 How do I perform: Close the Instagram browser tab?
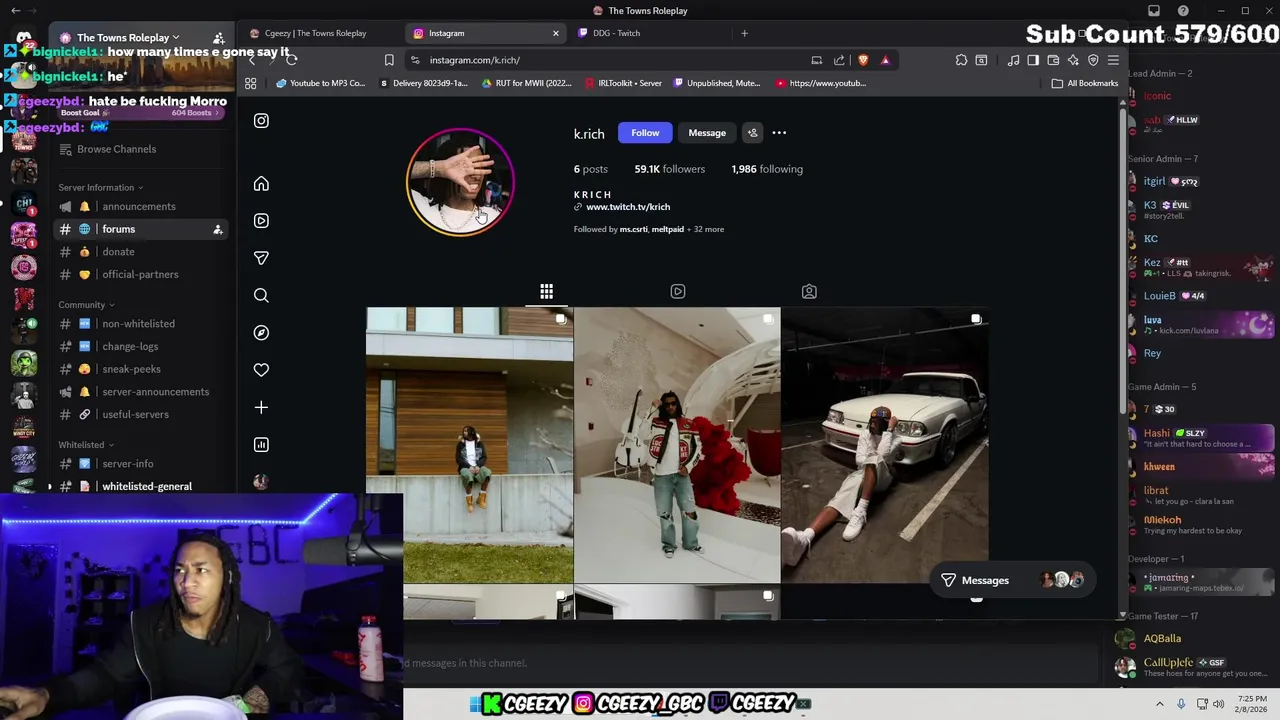[556, 33]
